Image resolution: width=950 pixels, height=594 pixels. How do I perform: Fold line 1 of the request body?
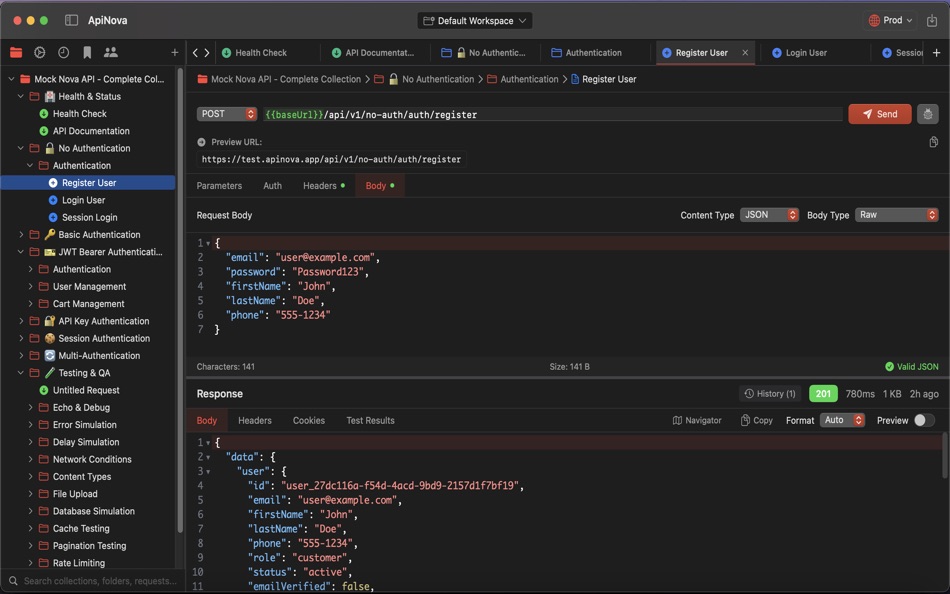click(208, 243)
